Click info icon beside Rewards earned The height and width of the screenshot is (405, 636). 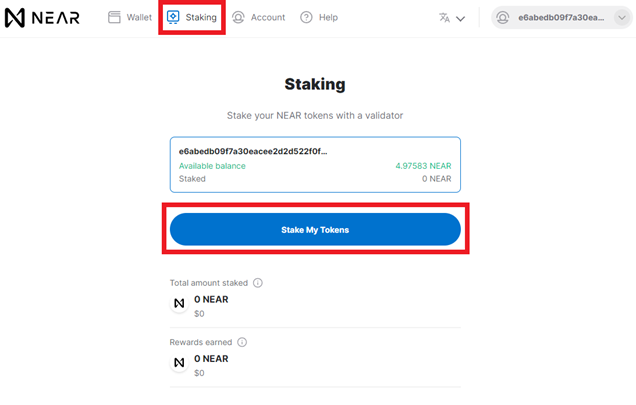point(242,342)
